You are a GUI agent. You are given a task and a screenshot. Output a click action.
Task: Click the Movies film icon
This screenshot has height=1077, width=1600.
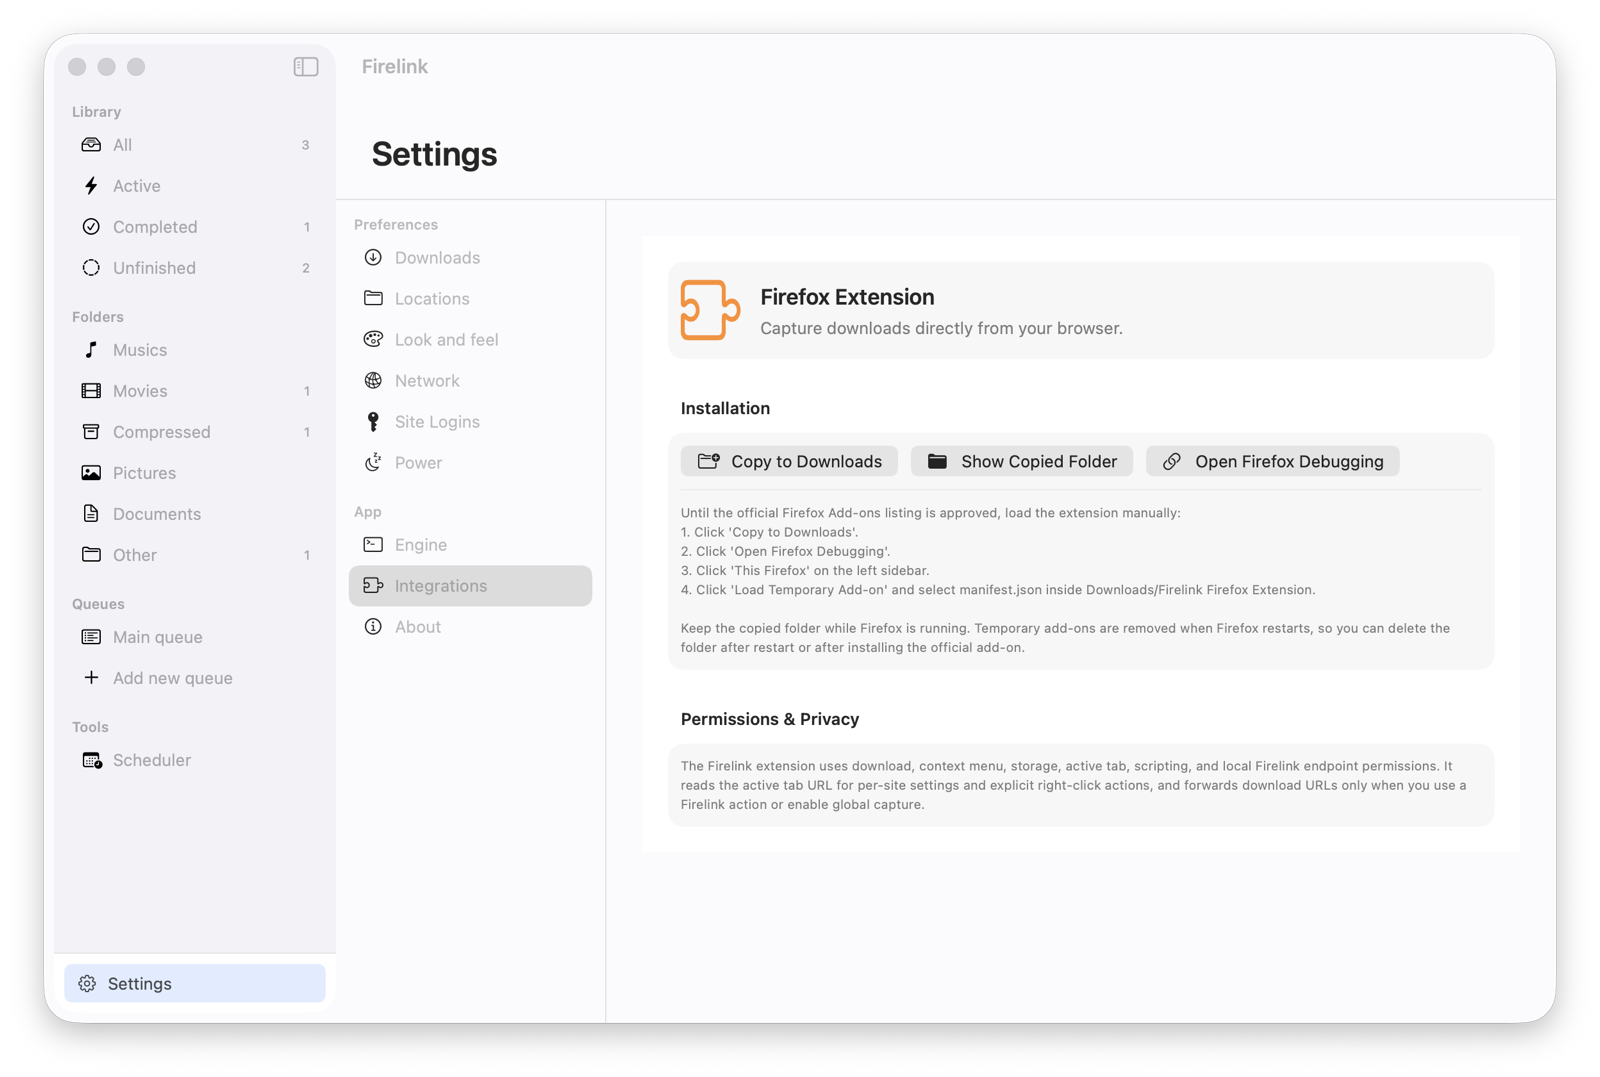(91, 391)
